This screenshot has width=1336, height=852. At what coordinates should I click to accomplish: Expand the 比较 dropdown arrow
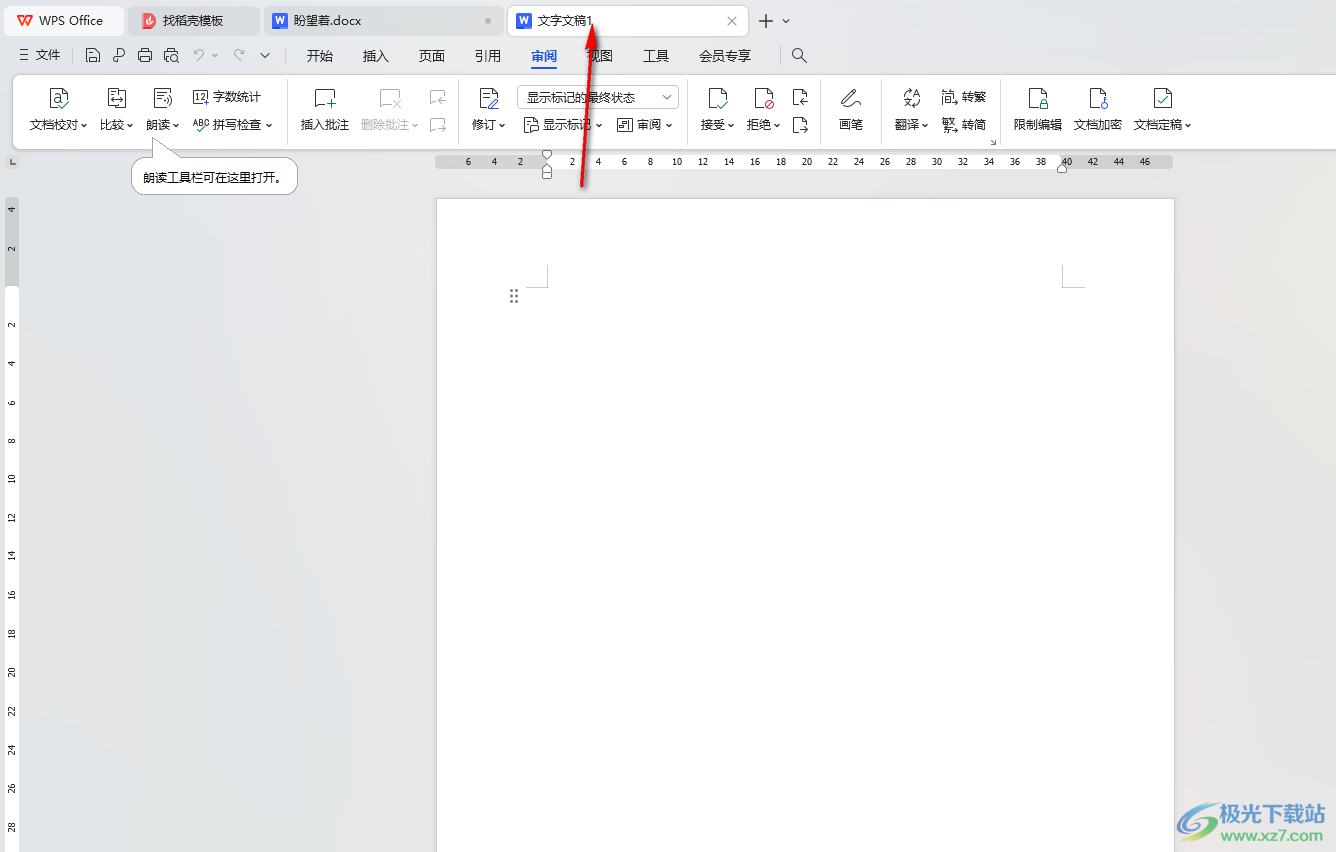point(130,126)
